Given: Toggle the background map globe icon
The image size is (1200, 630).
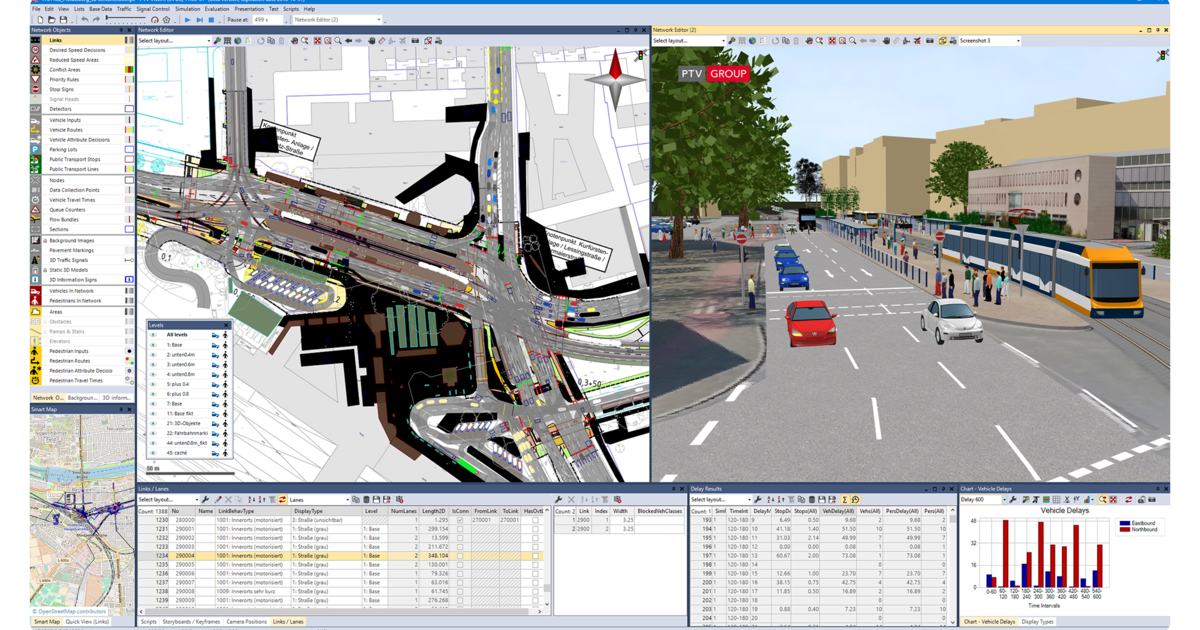Looking at the screenshot, I should pyautogui.click(x=237, y=41).
